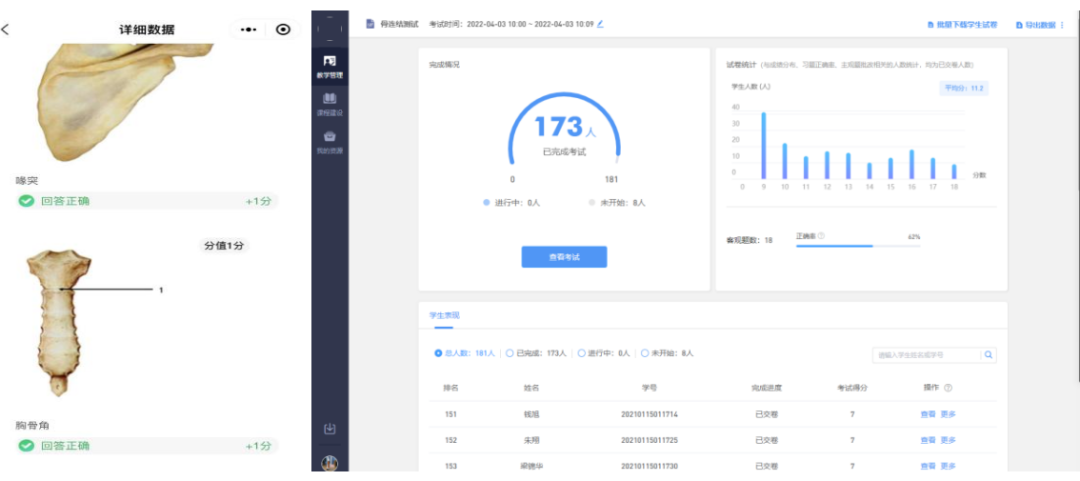Click the search magnifier icon

[x=988, y=354]
